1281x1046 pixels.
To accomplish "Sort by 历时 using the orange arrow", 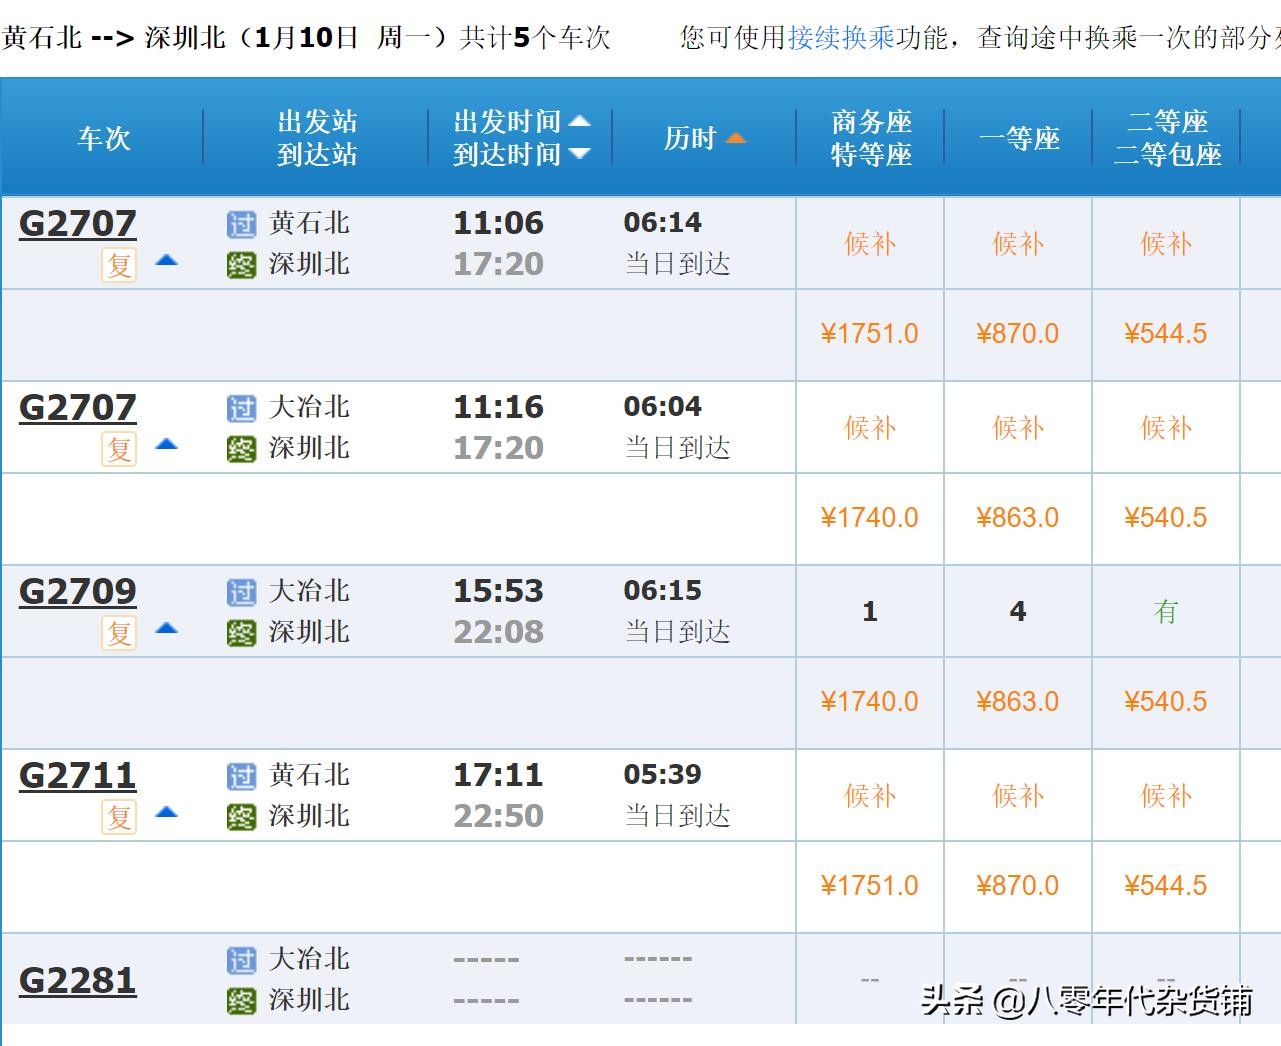I will (736, 138).
